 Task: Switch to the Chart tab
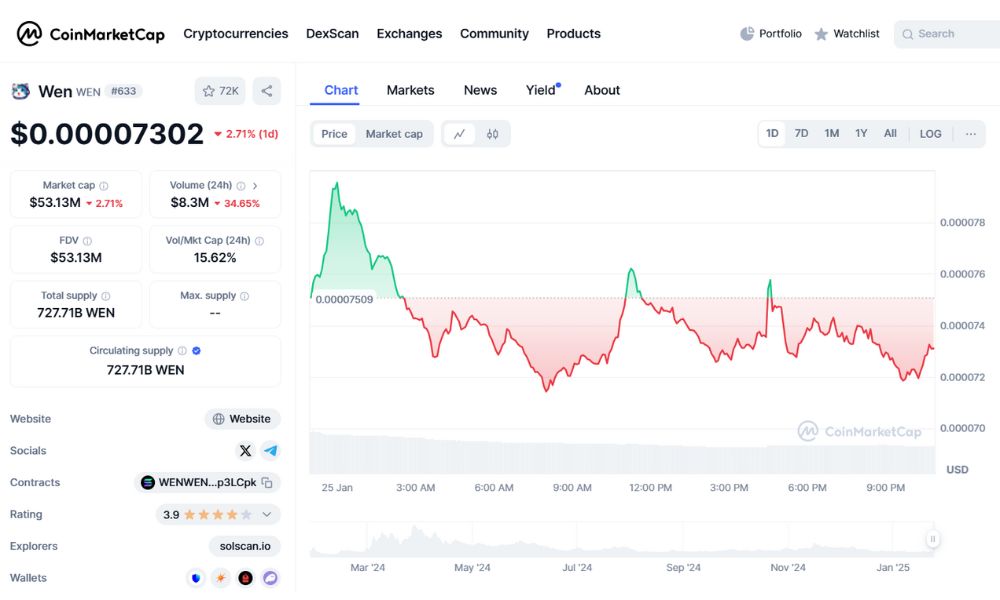341,91
